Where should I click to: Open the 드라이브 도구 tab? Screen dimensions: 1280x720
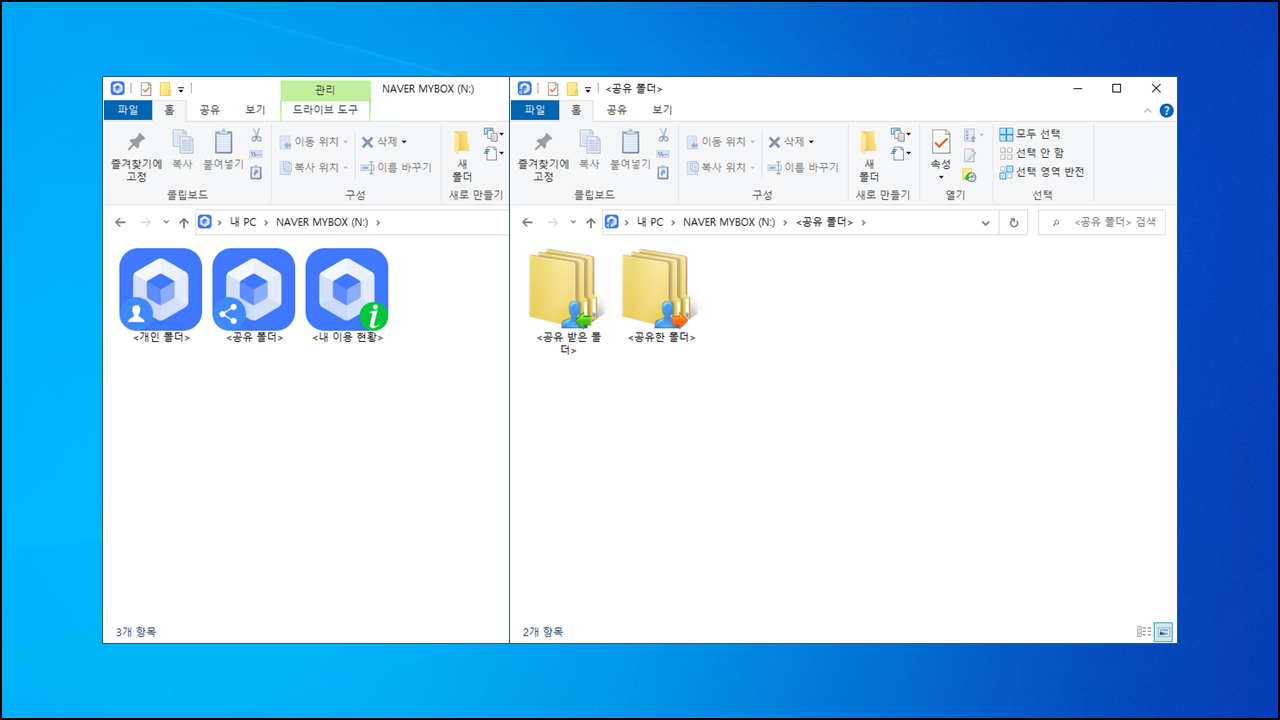pos(325,110)
